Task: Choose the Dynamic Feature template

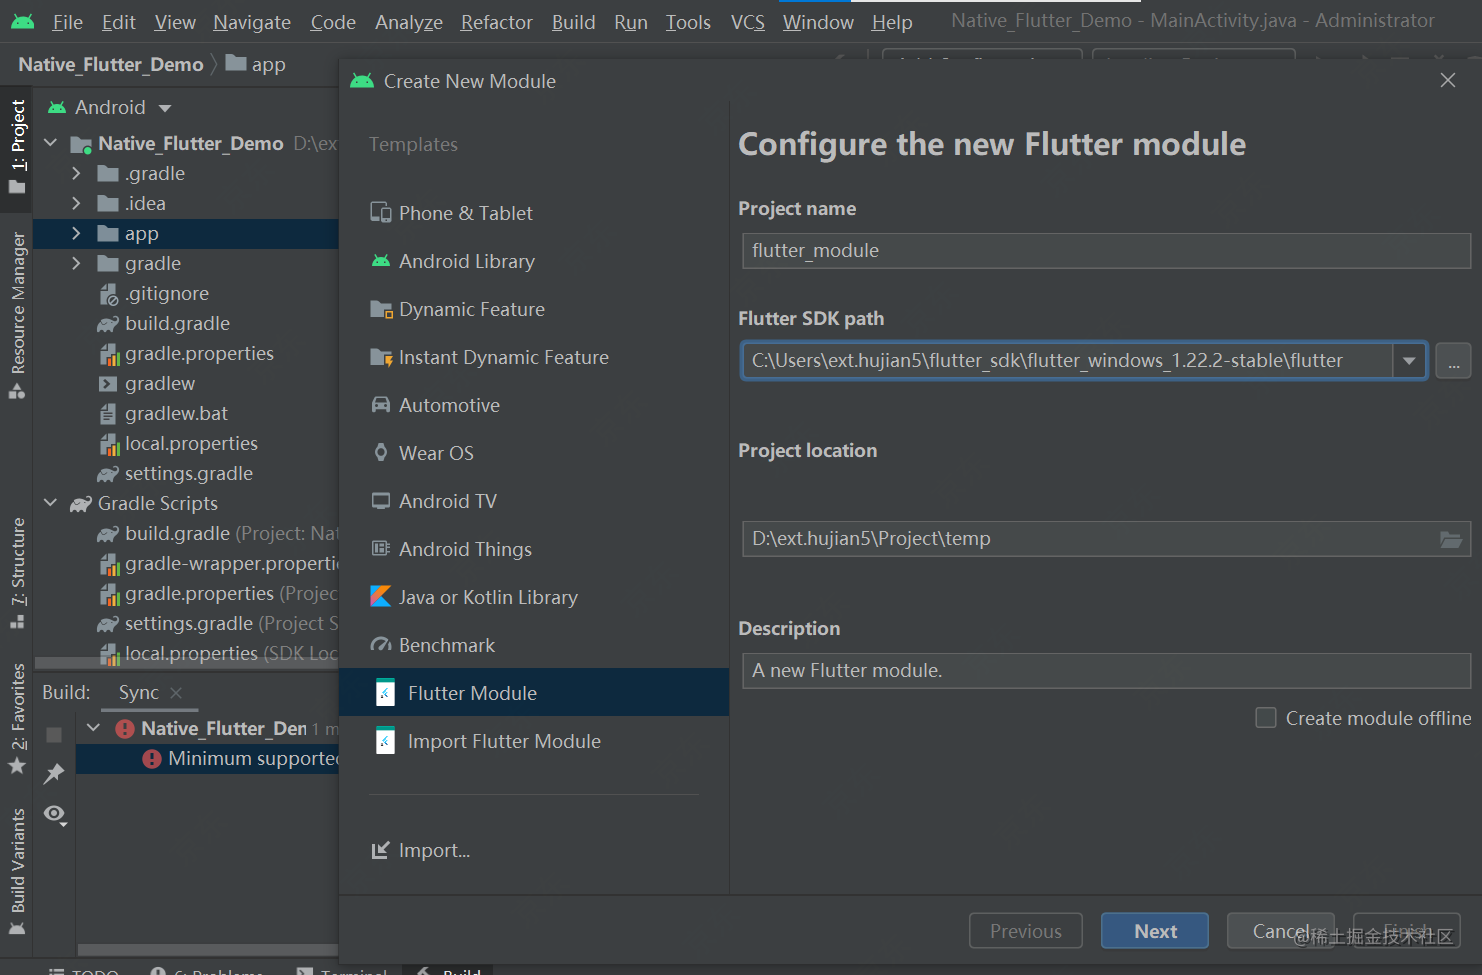Action: coord(457,309)
